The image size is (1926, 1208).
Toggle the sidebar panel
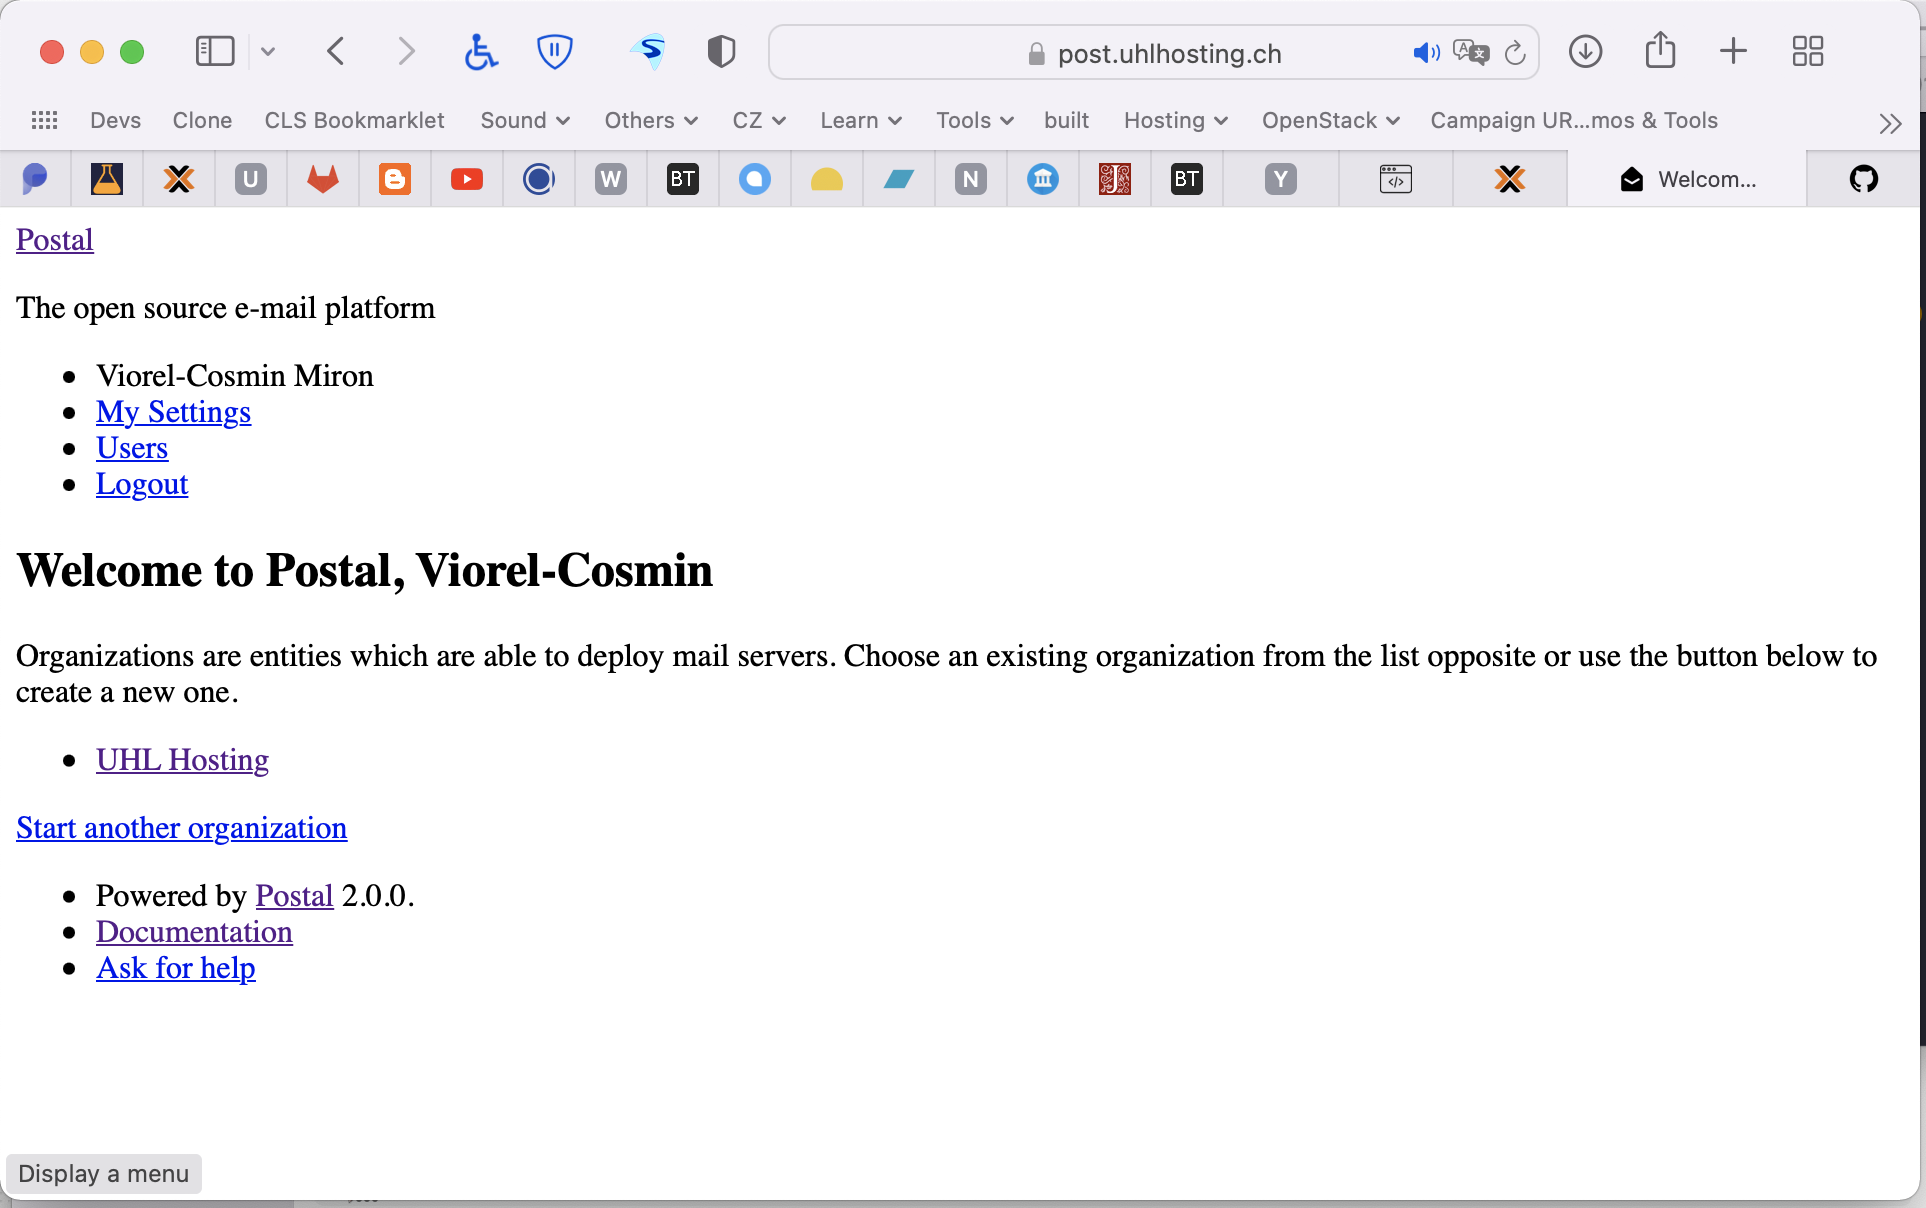tap(214, 51)
